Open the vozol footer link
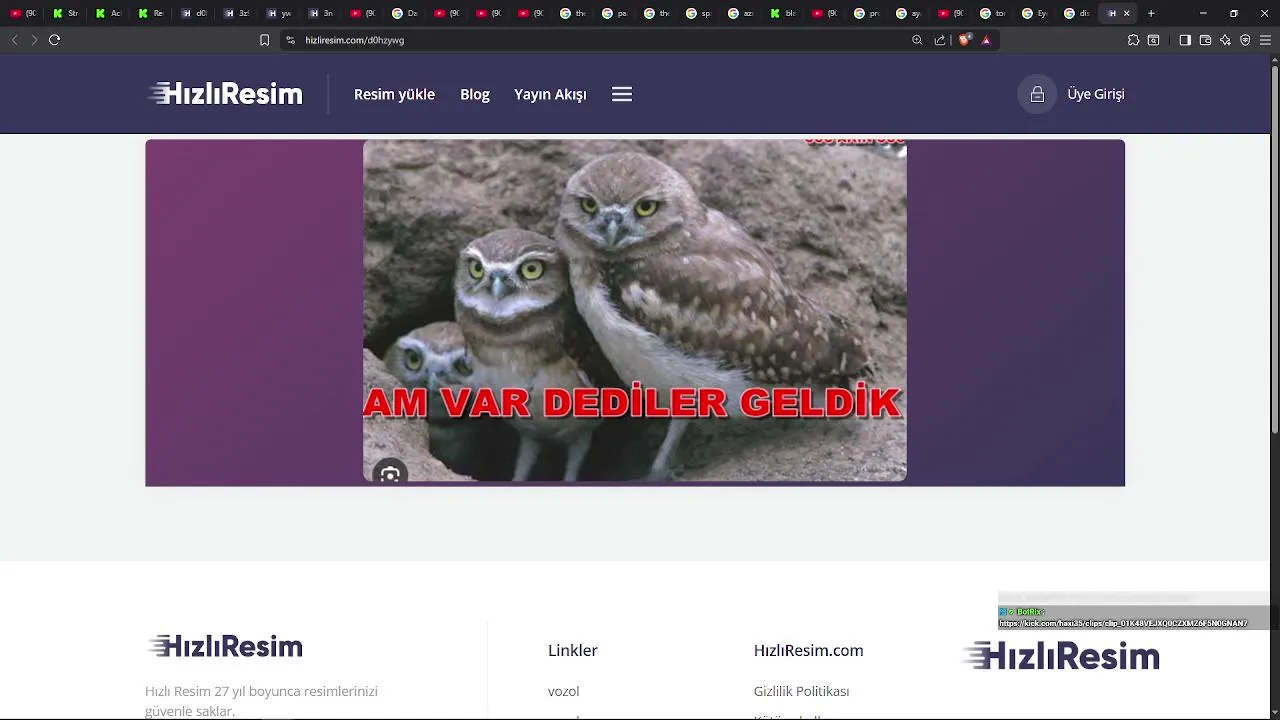The width and height of the screenshot is (1280, 720). point(563,691)
